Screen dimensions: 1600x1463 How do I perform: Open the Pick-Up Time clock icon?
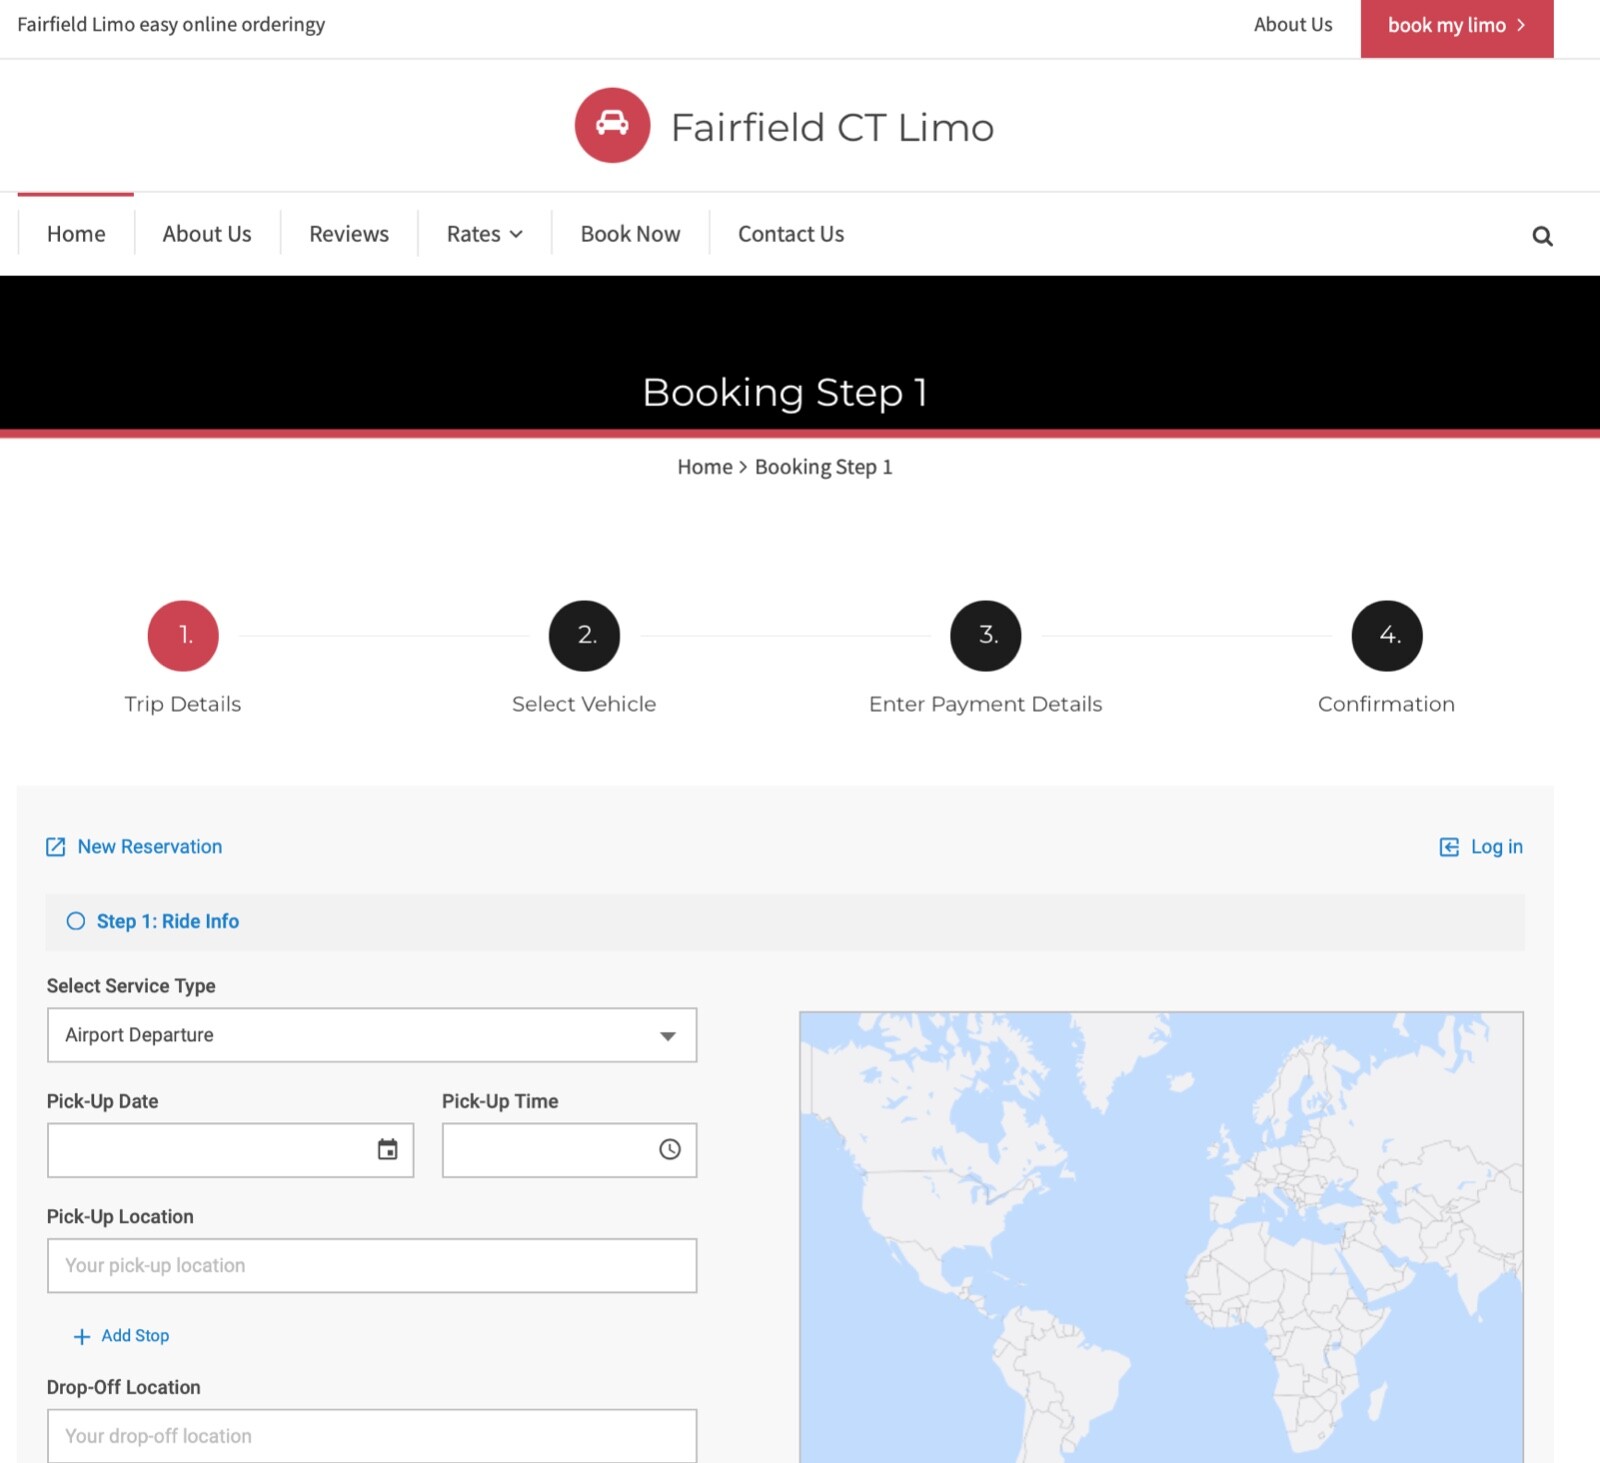(x=670, y=1150)
